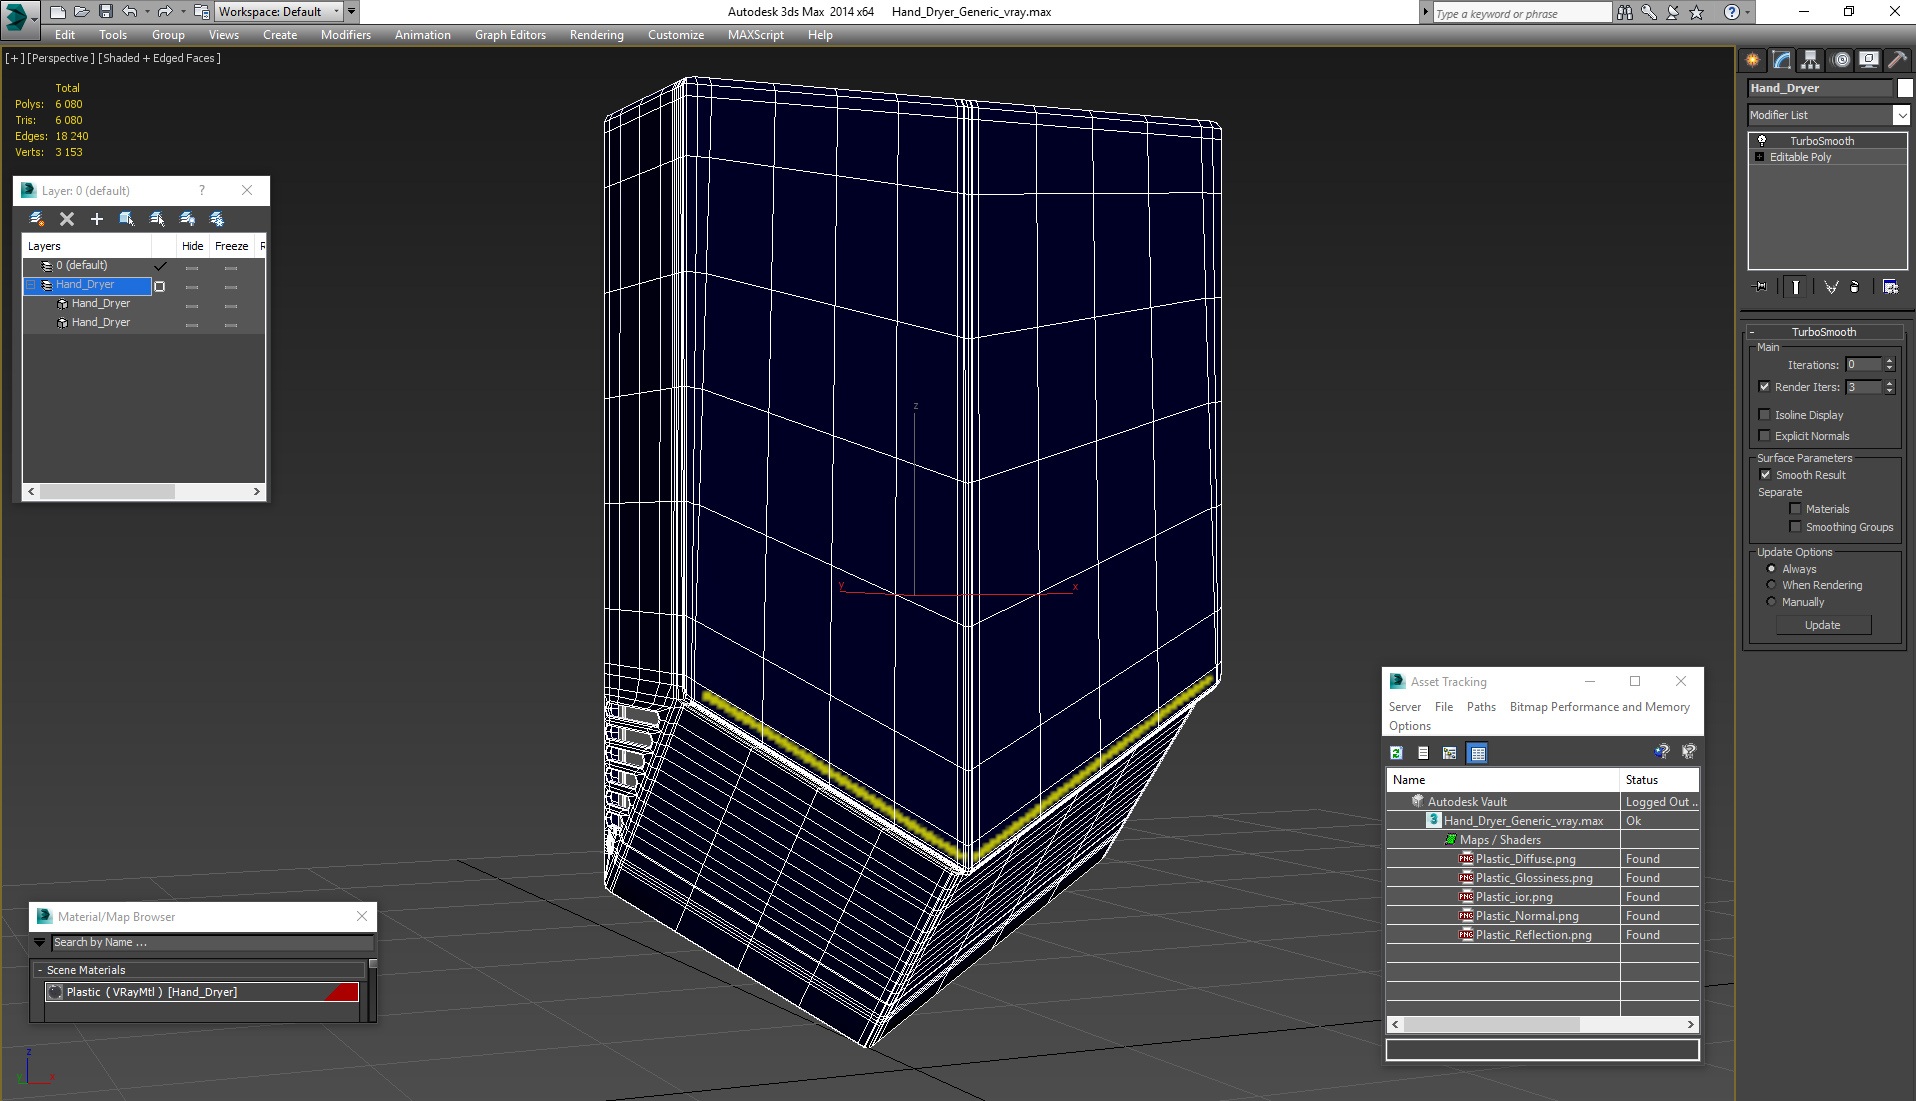Undo the last action

130,12
